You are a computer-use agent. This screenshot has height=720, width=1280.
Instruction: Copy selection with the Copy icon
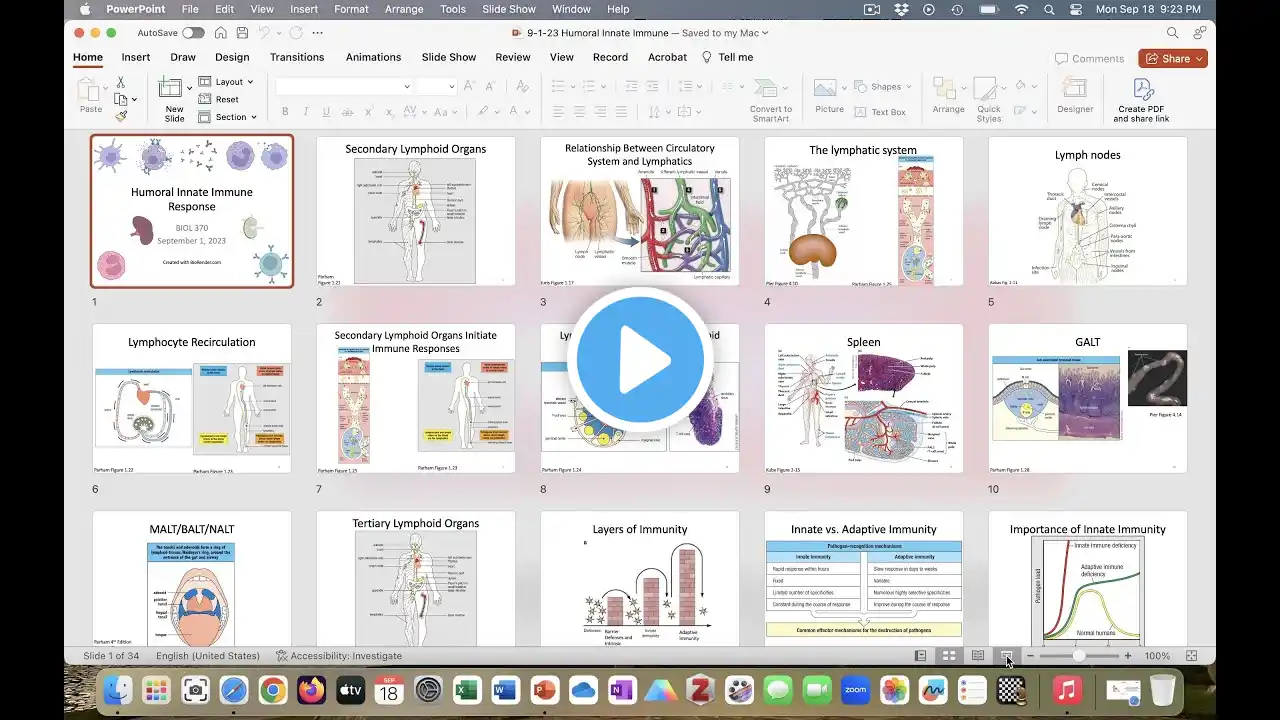pos(120,99)
